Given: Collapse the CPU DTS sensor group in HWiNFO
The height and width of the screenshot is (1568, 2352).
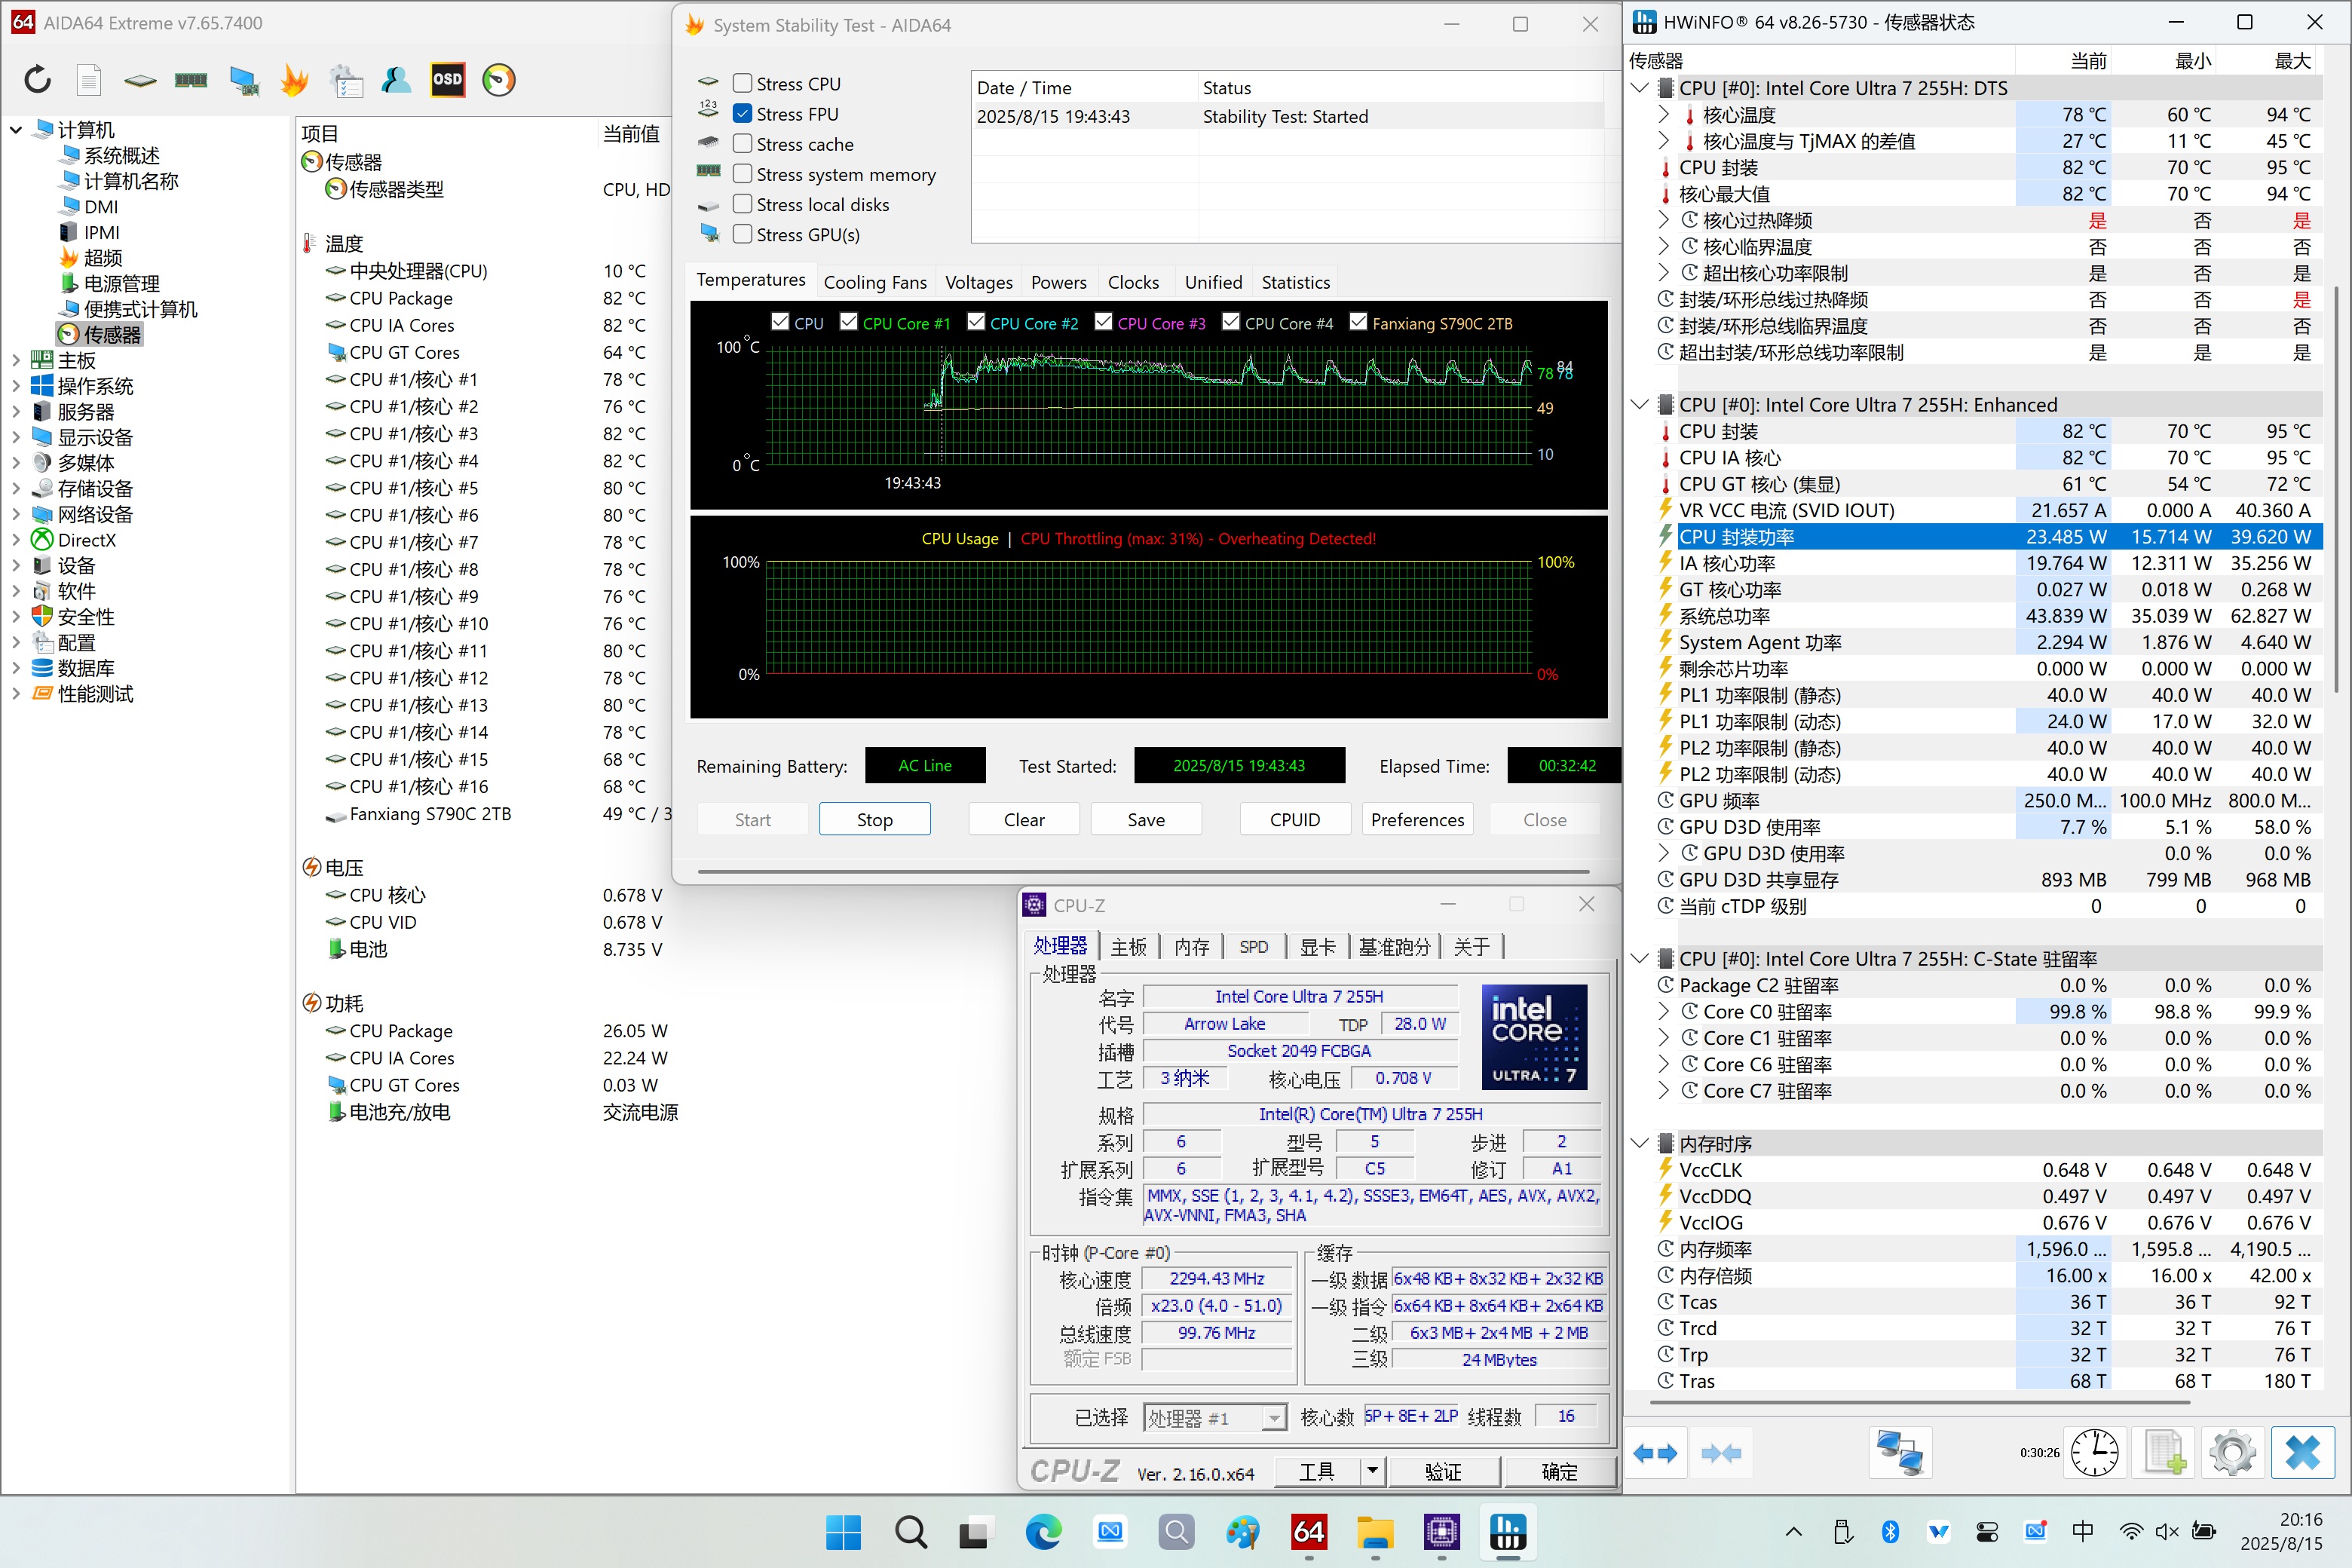Looking at the screenshot, I should (x=1640, y=88).
